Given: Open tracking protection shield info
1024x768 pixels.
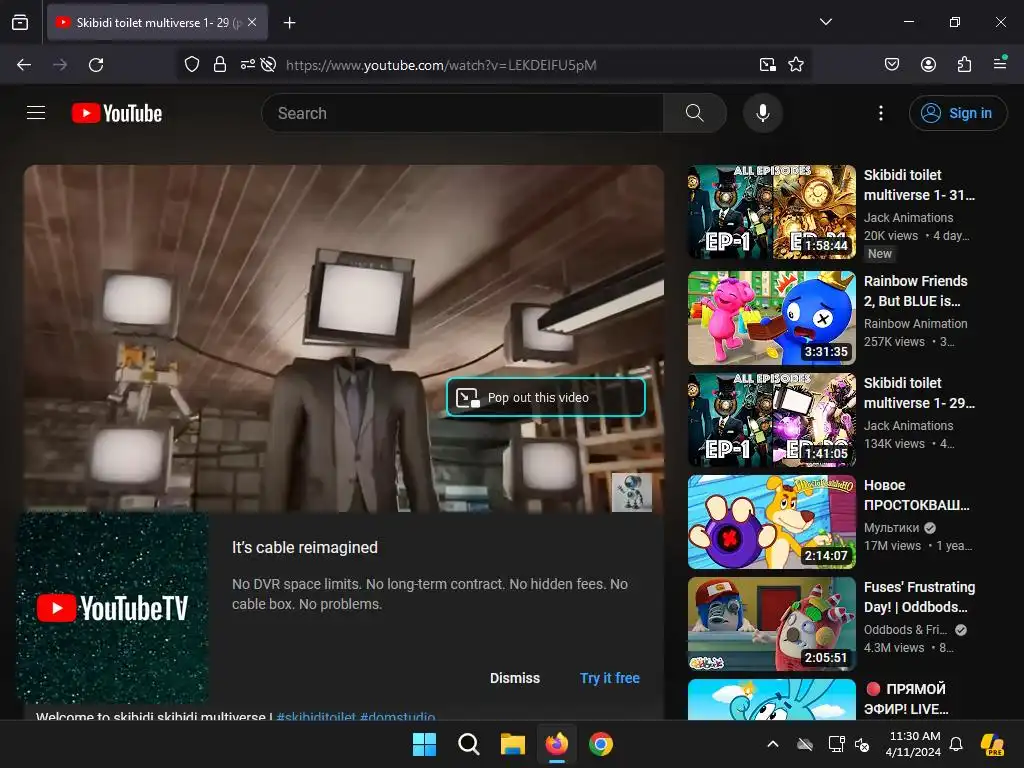Looking at the screenshot, I should pos(191,65).
